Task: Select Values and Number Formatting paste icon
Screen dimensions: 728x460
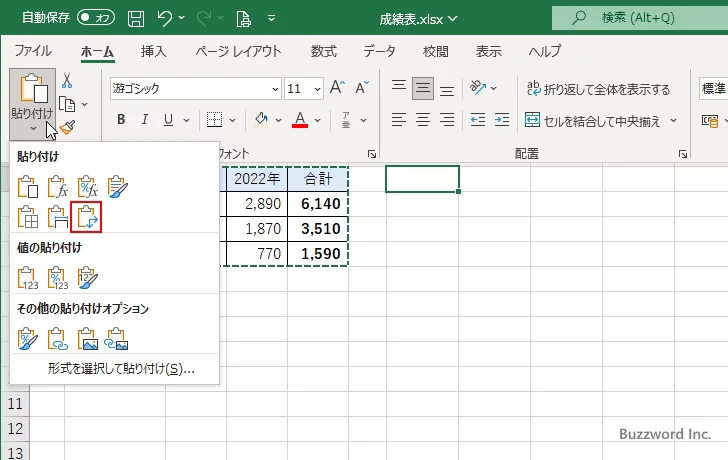Action: 58,278
